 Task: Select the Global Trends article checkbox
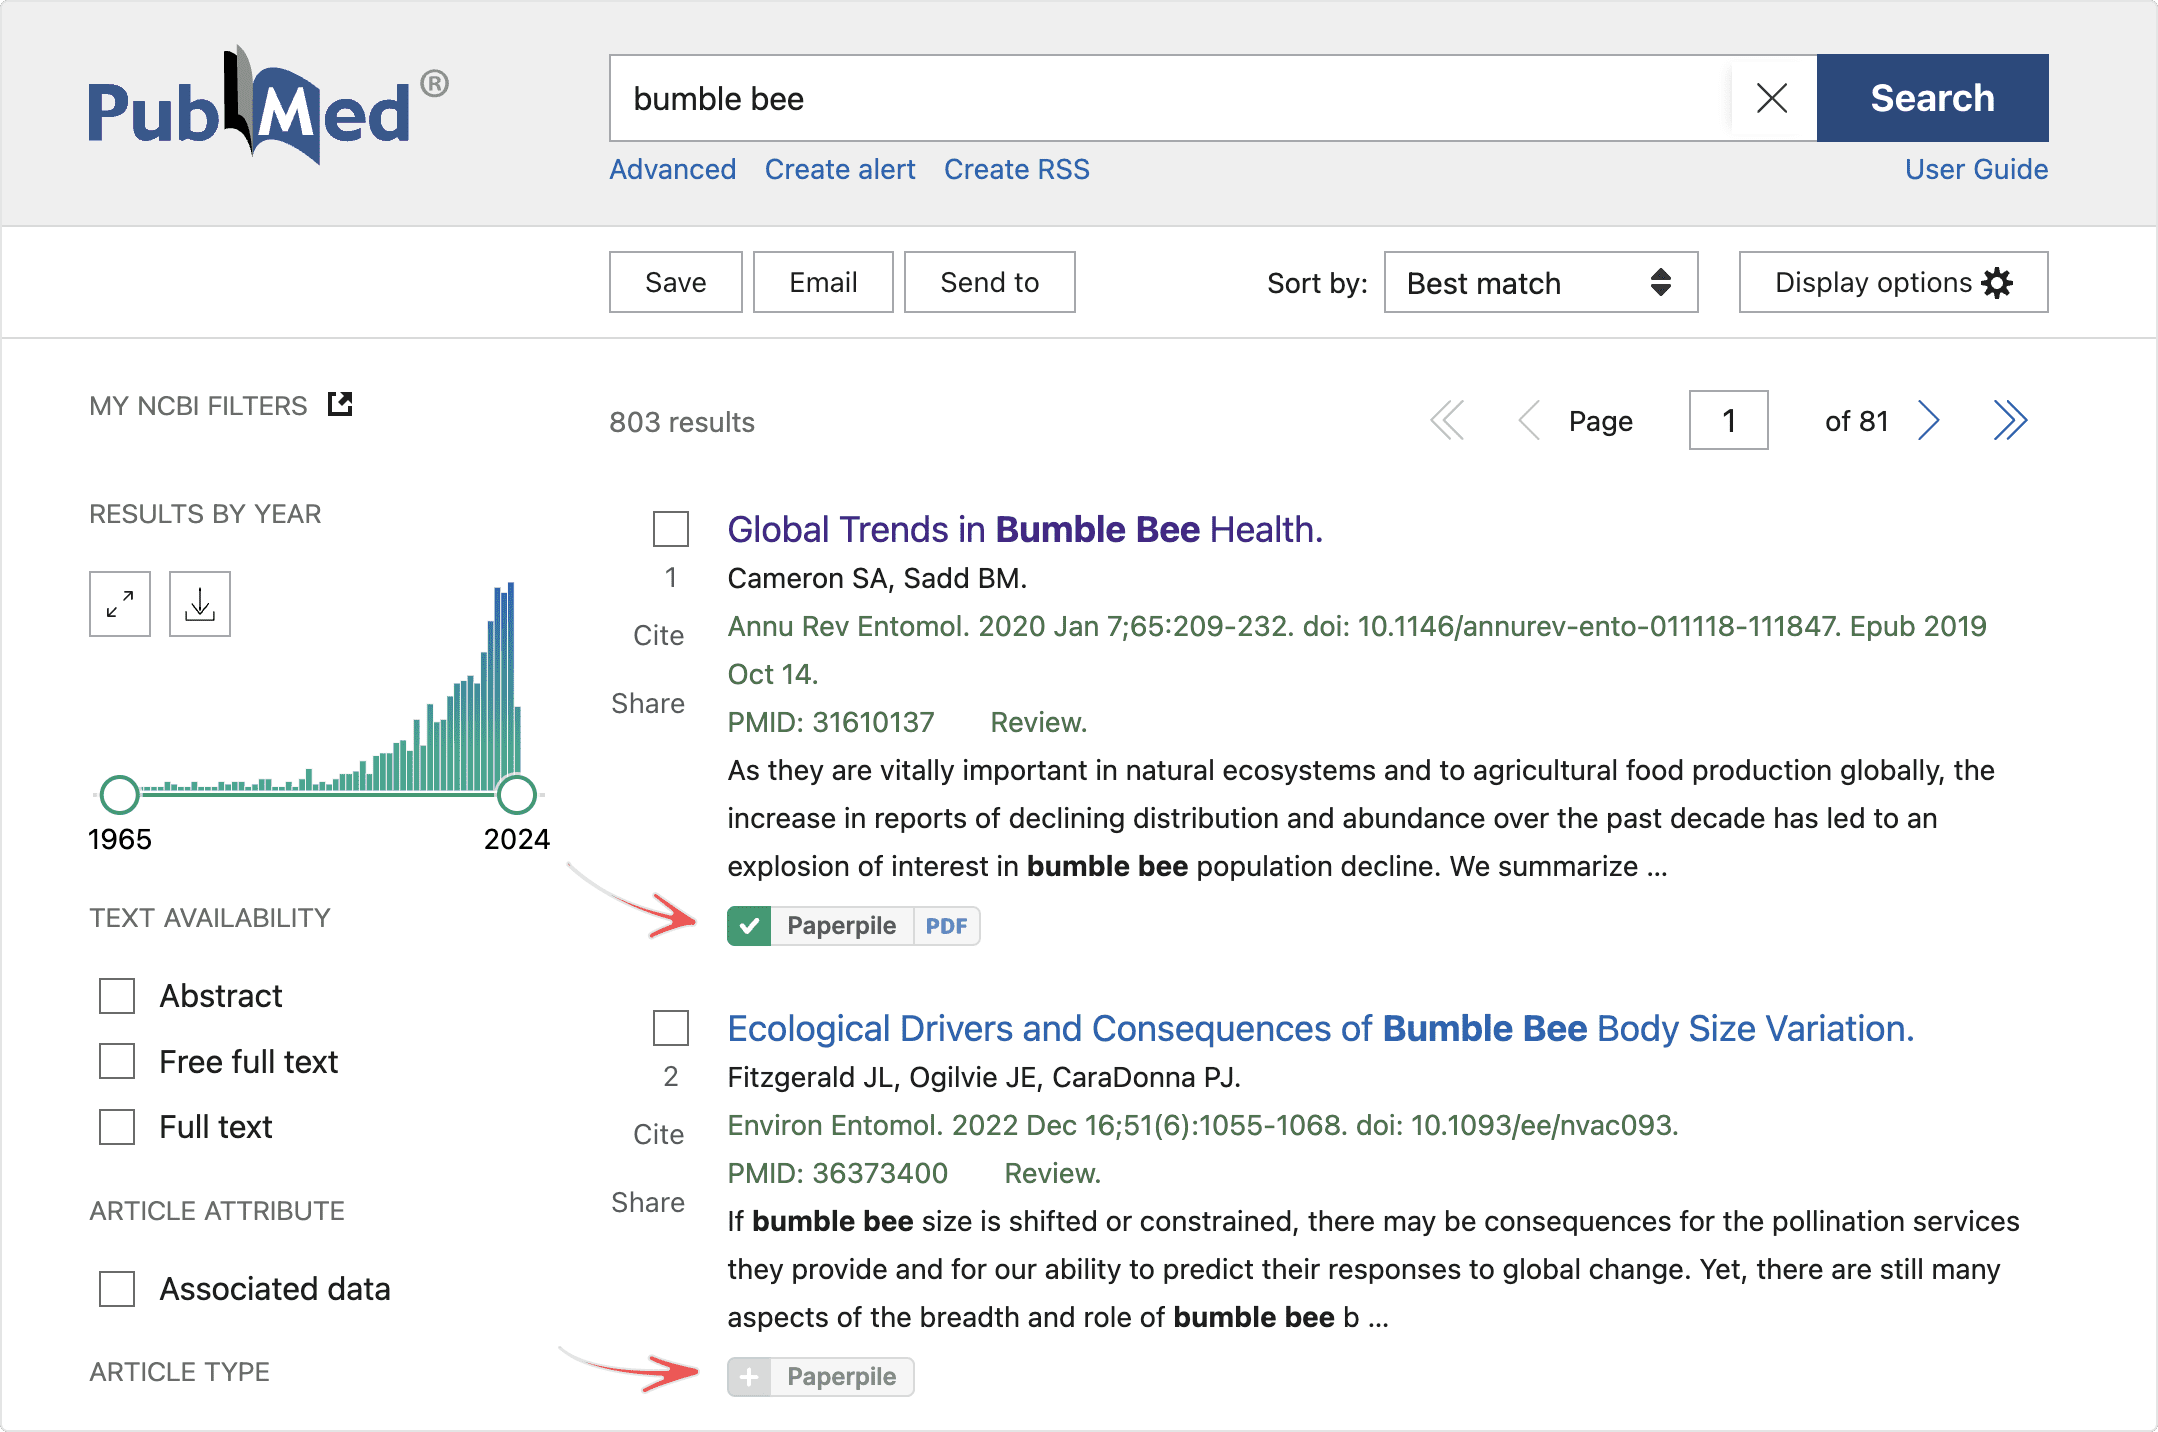pos(671,529)
